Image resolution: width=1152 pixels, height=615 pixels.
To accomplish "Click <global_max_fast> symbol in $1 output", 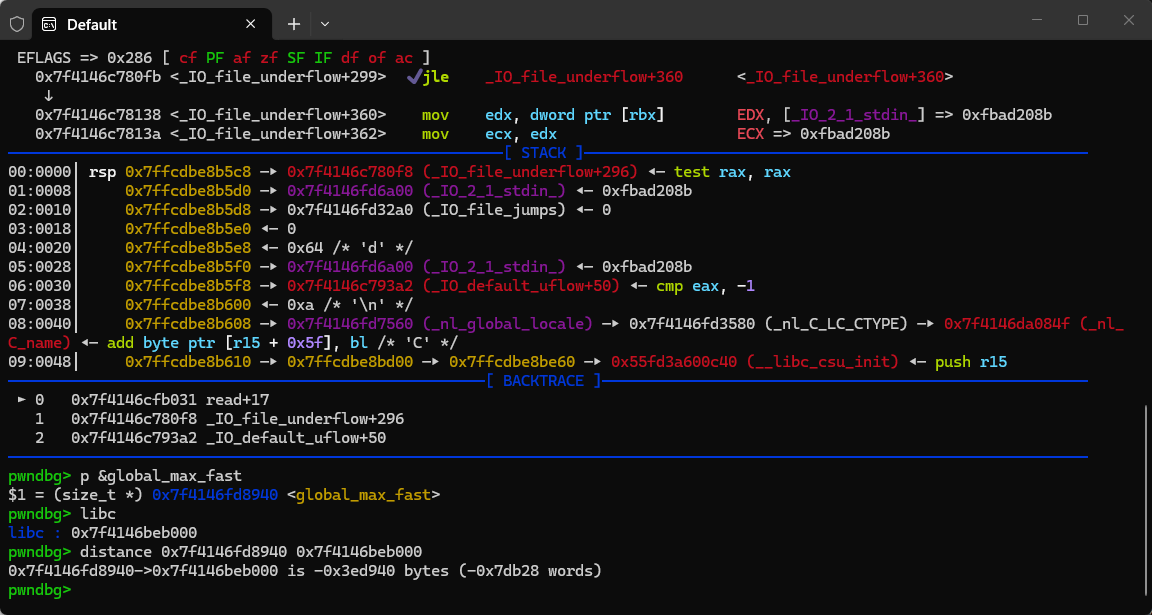I will [x=364, y=495].
